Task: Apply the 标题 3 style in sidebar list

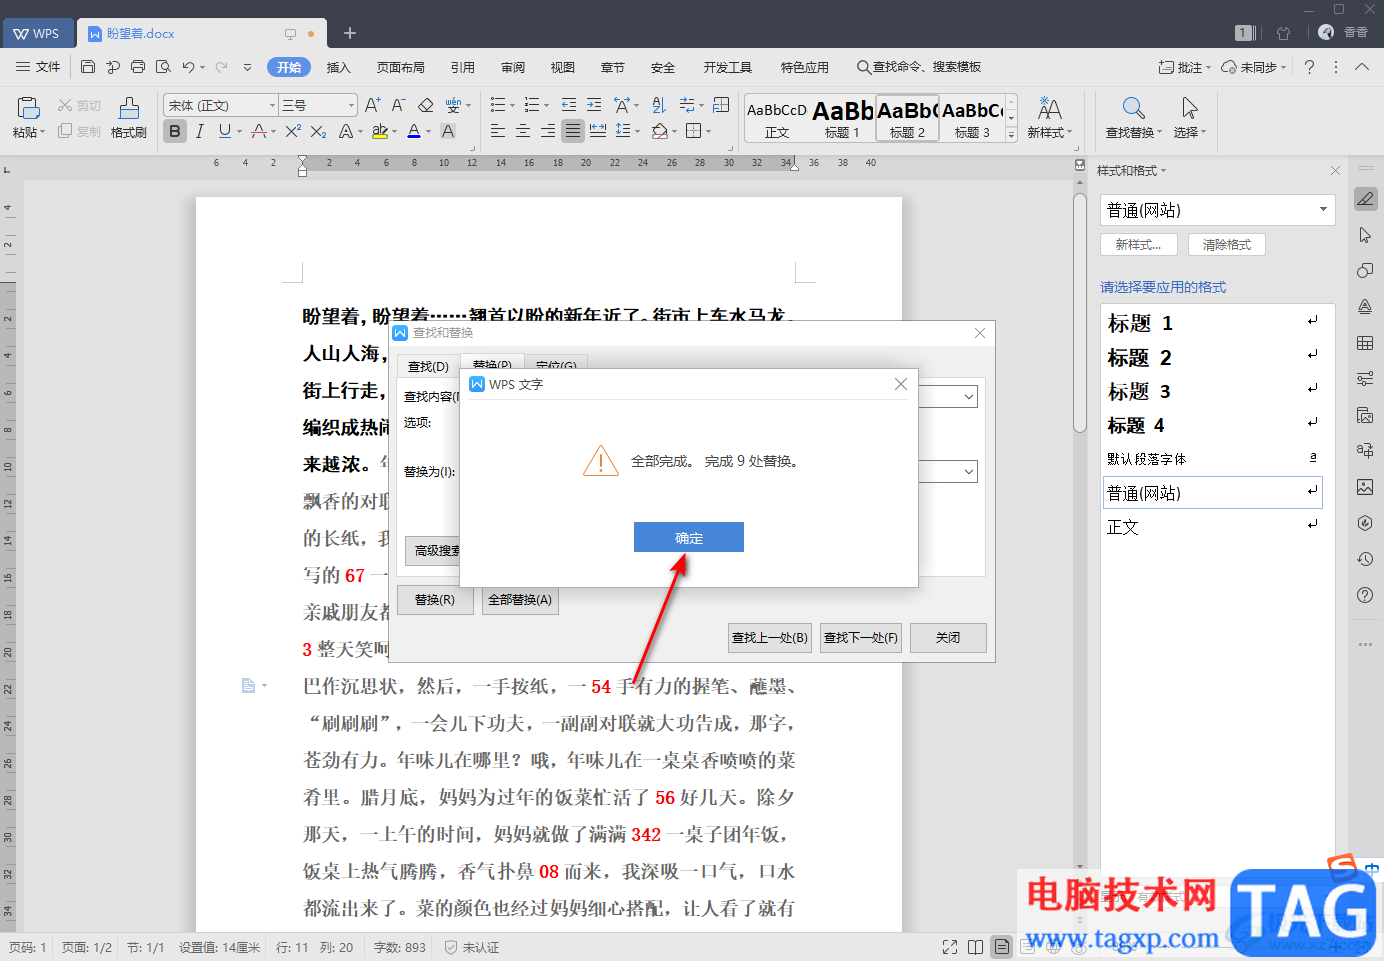Action: (1214, 391)
